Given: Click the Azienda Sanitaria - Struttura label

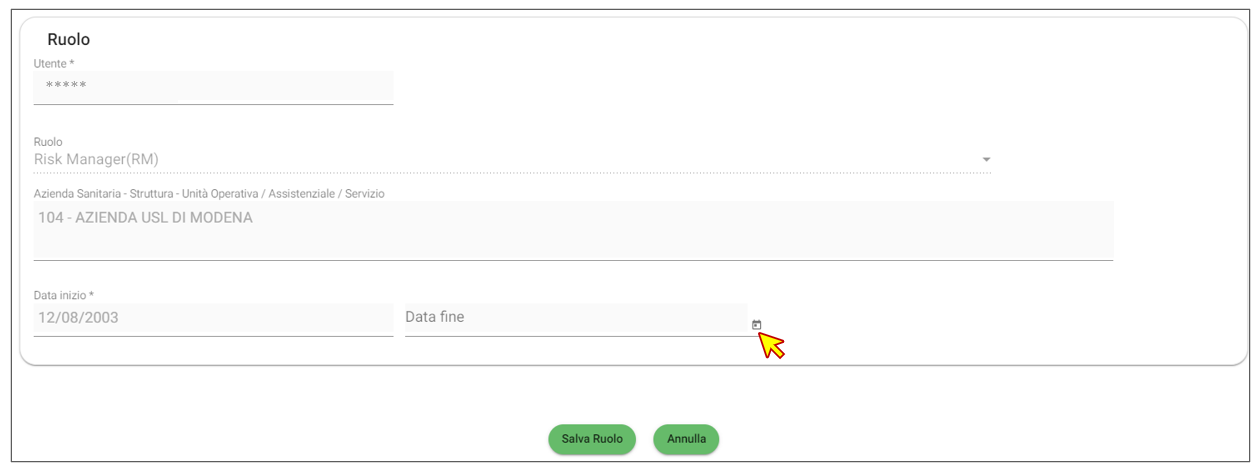Looking at the screenshot, I should pos(209,193).
